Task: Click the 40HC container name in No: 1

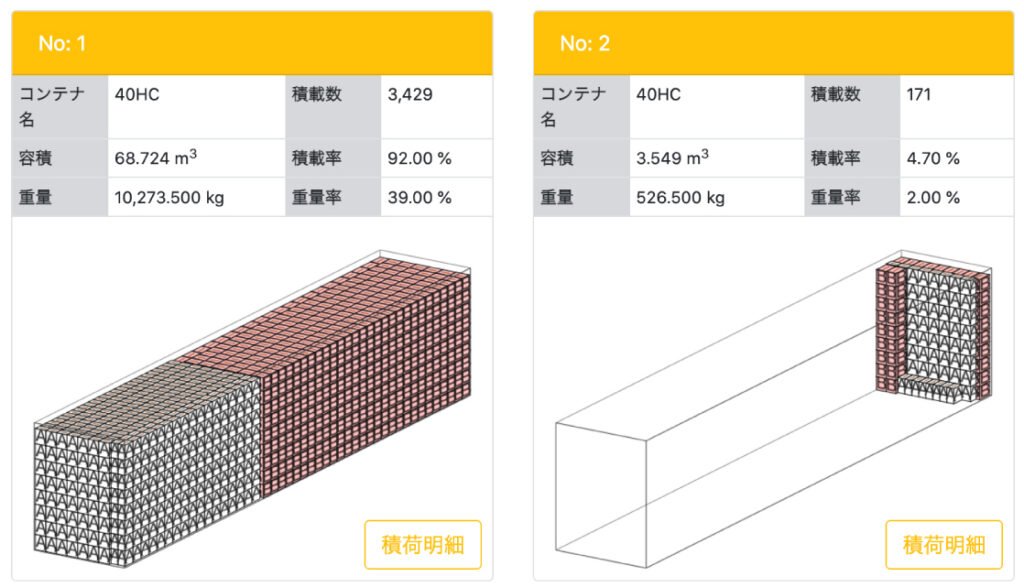Action: tap(138, 95)
